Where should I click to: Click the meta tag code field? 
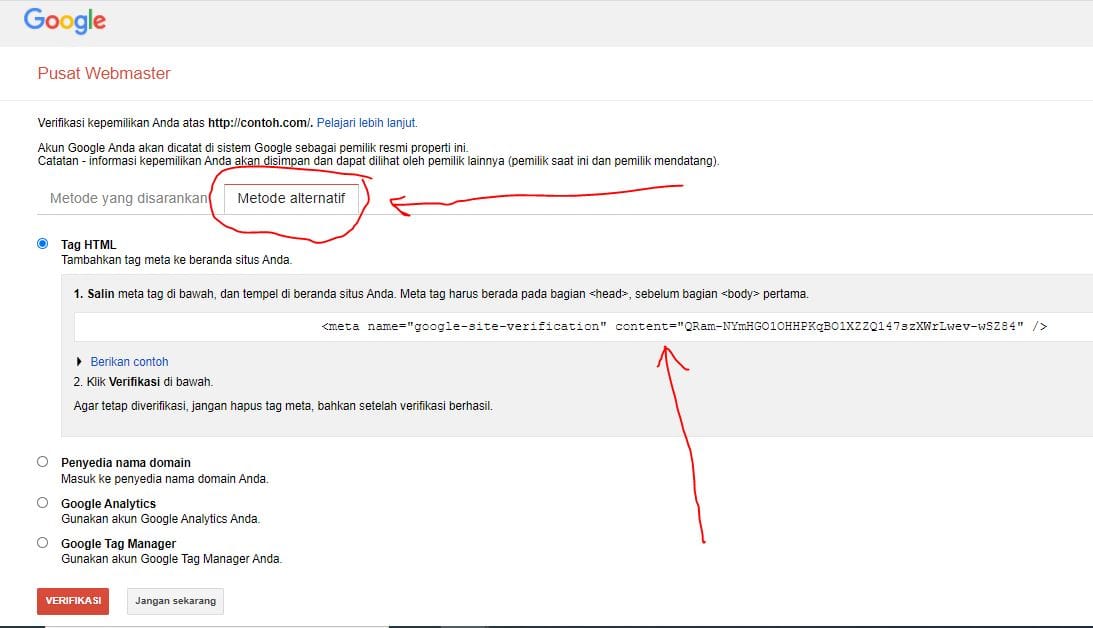pyautogui.click(x=583, y=326)
